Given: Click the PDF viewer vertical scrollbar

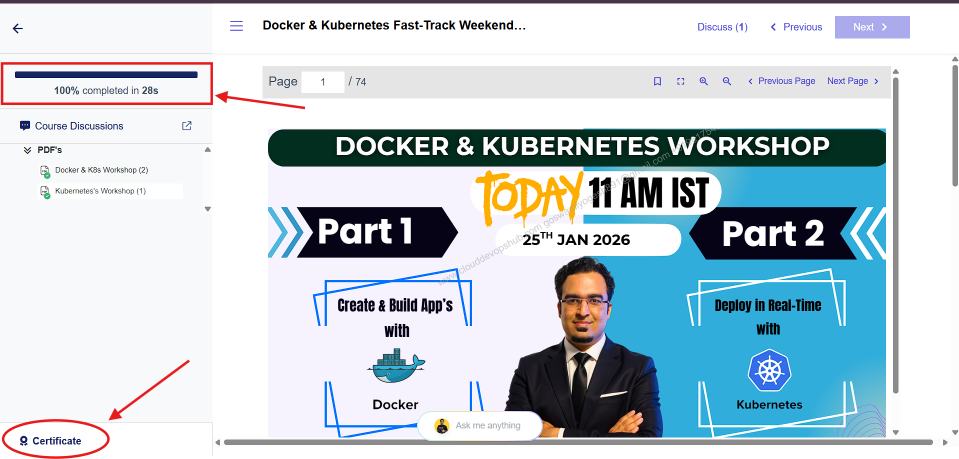Looking at the screenshot, I should pyautogui.click(x=897, y=236).
